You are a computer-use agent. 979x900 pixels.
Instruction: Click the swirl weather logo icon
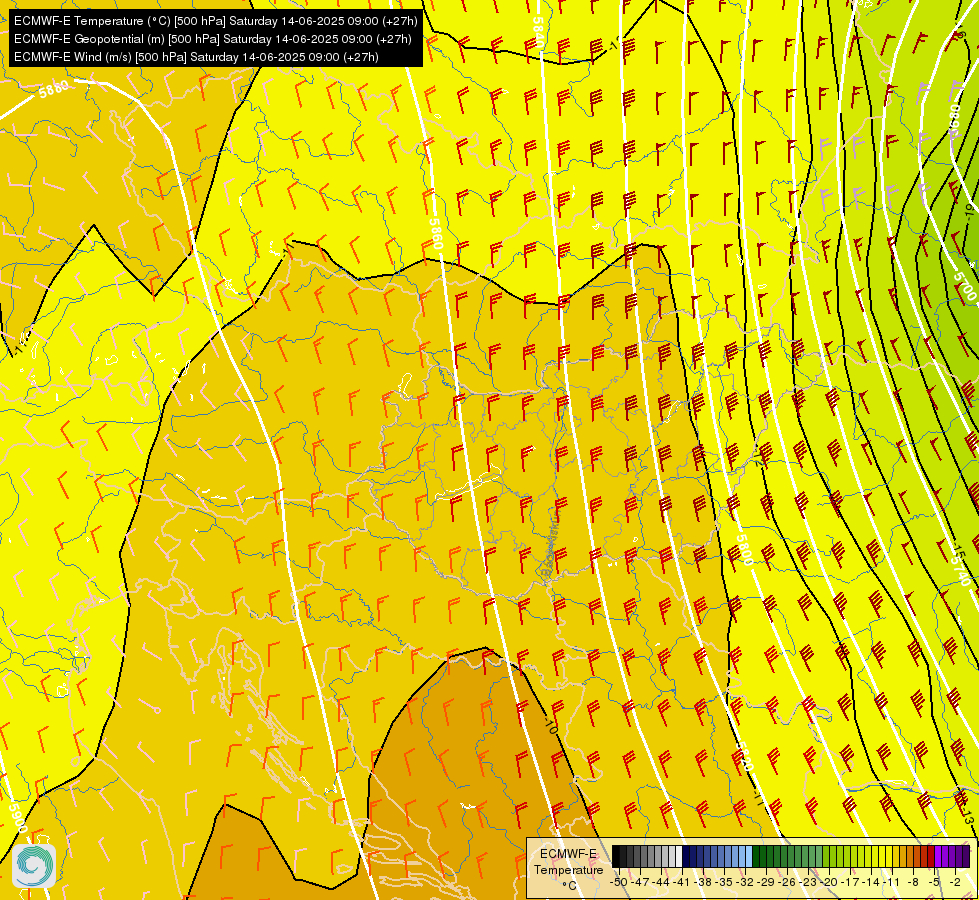[34, 866]
